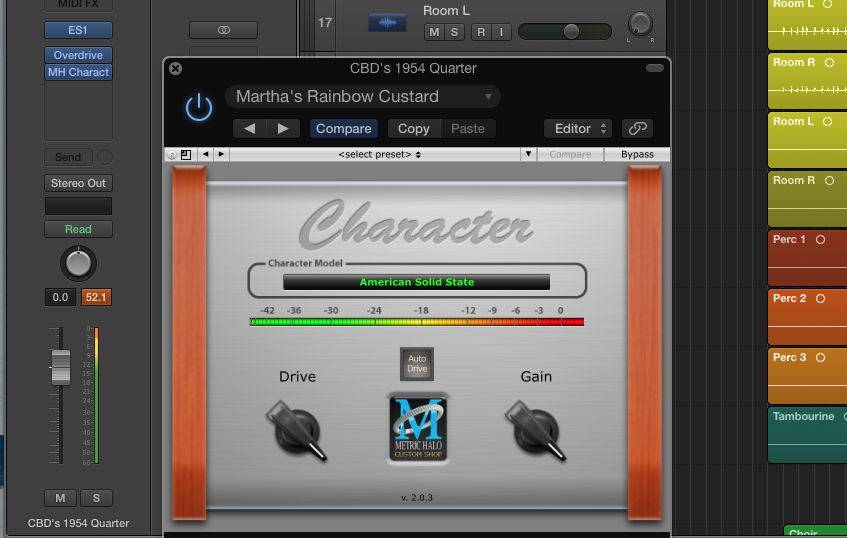847x538 pixels.
Task: Mute track 17 Room L
Action: (x=434, y=32)
